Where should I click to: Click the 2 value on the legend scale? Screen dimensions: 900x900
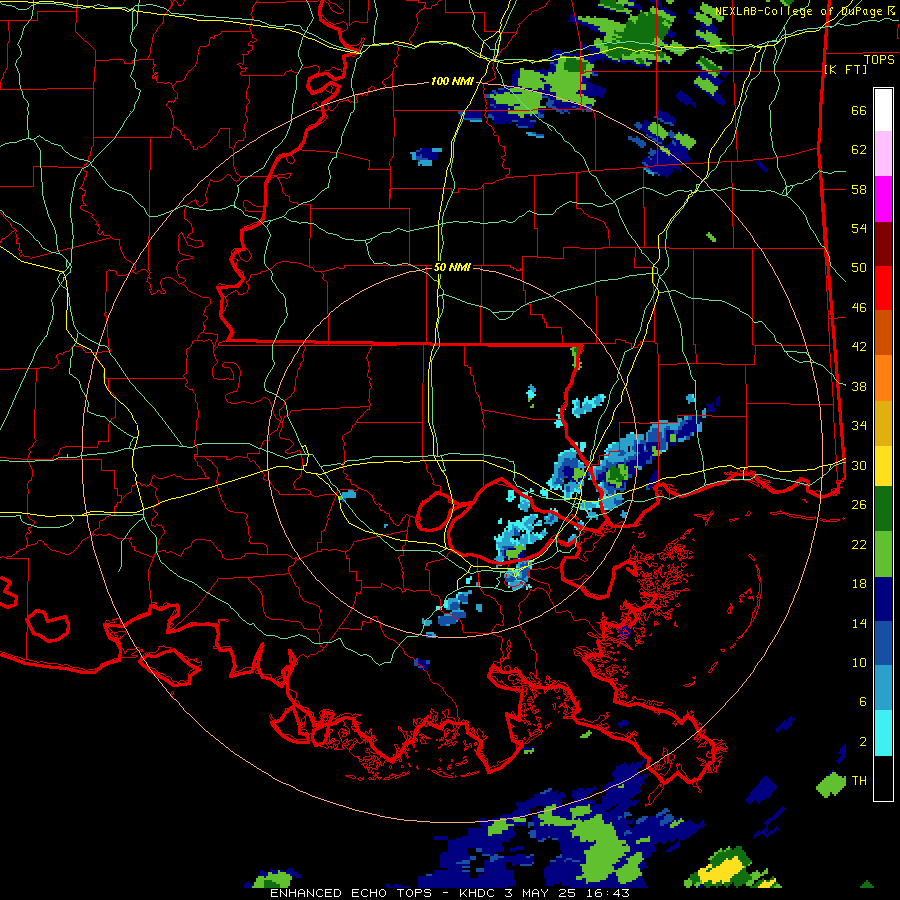[x=863, y=742]
